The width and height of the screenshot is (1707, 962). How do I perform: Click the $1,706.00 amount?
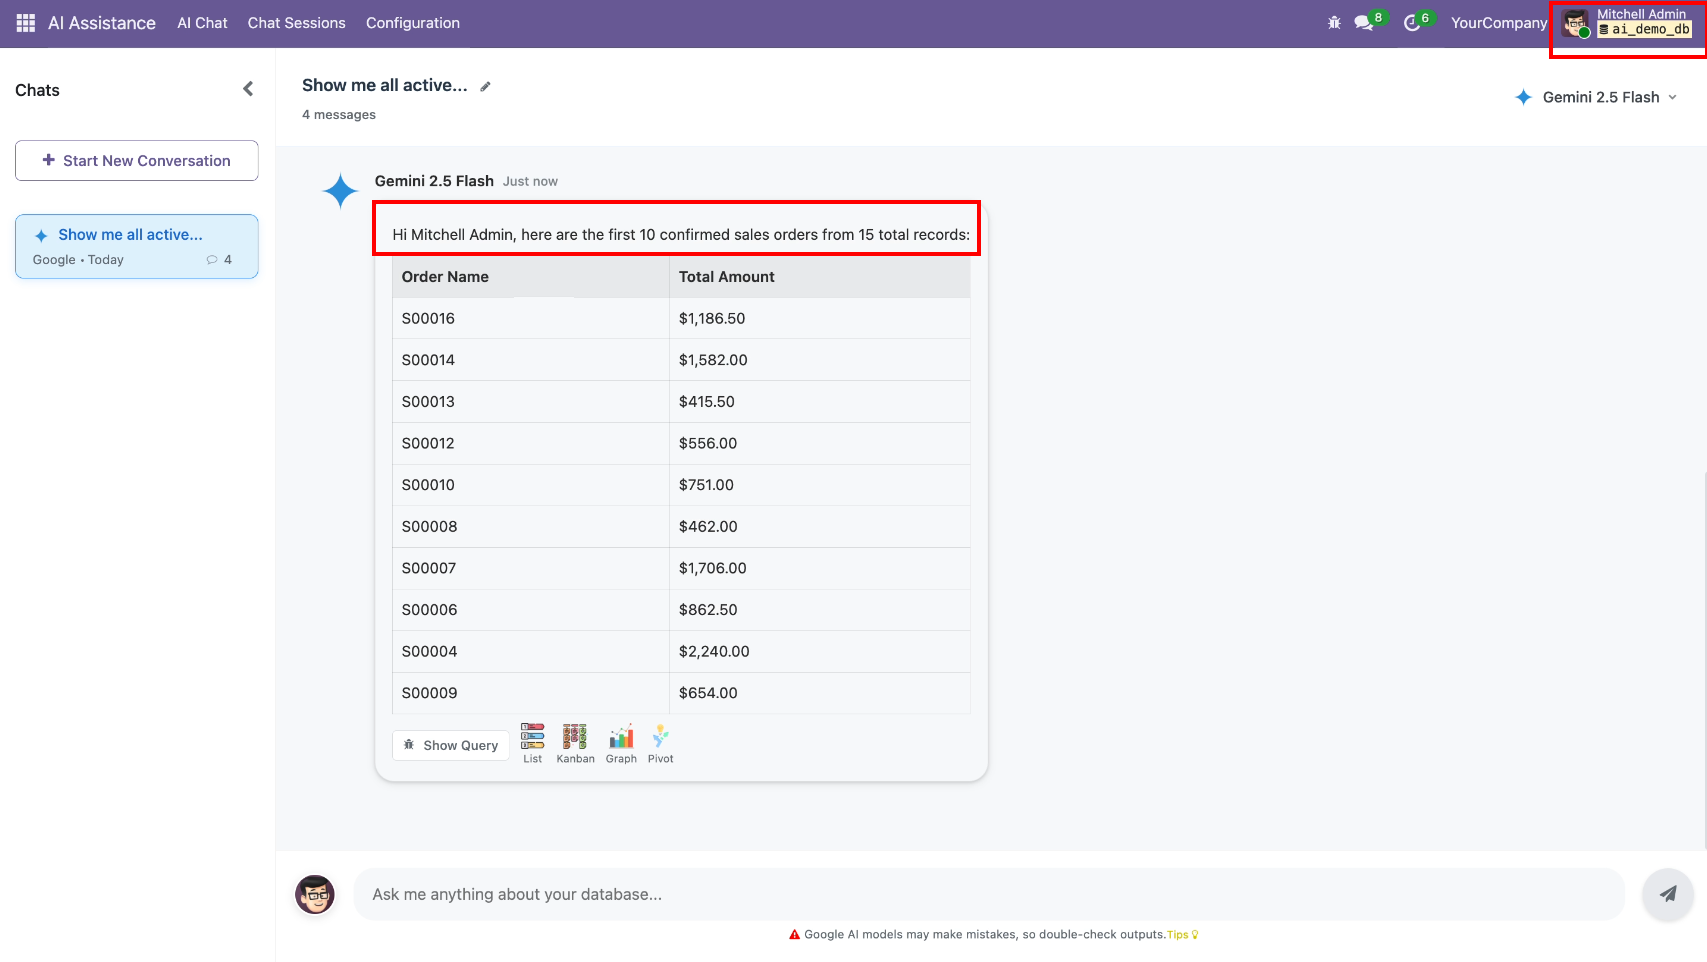click(x=713, y=568)
